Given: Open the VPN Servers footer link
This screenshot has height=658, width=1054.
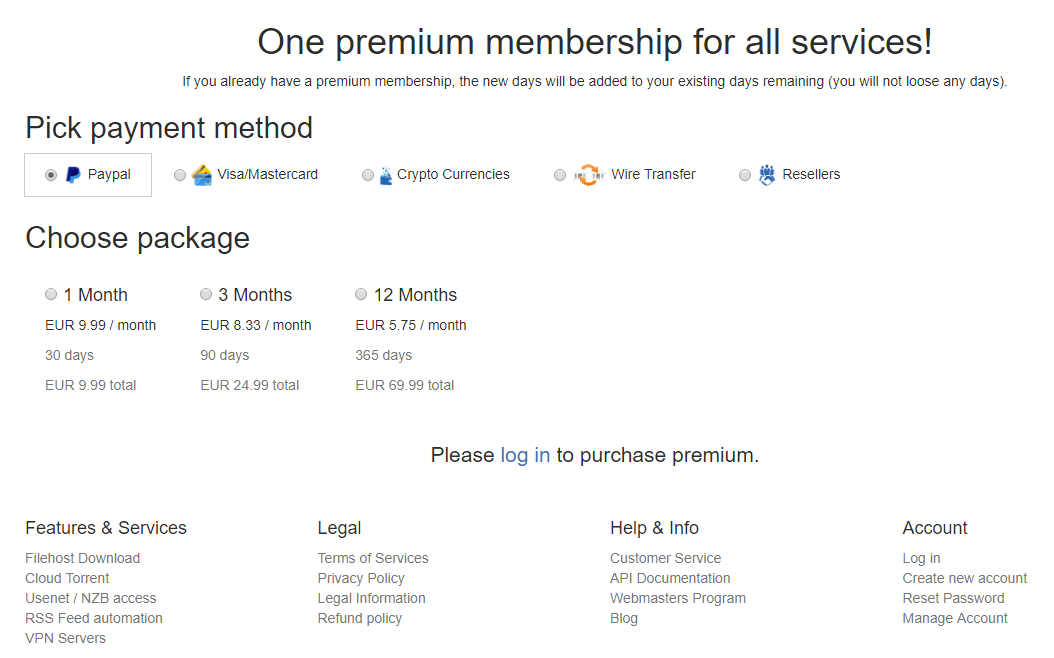Looking at the screenshot, I should 65,638.
